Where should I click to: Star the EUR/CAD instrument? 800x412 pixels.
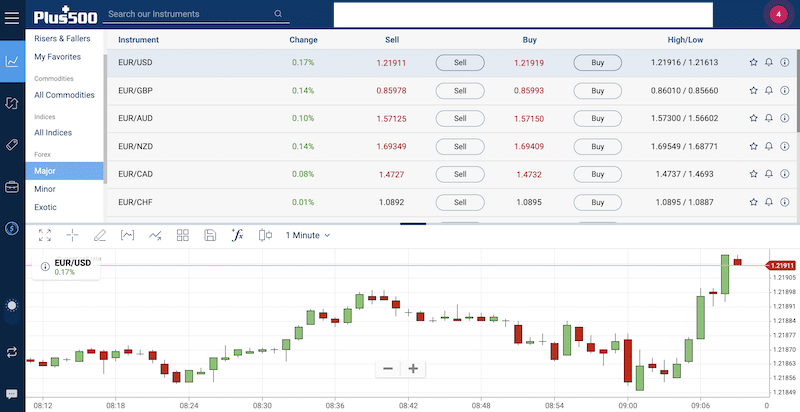(754, 174)
